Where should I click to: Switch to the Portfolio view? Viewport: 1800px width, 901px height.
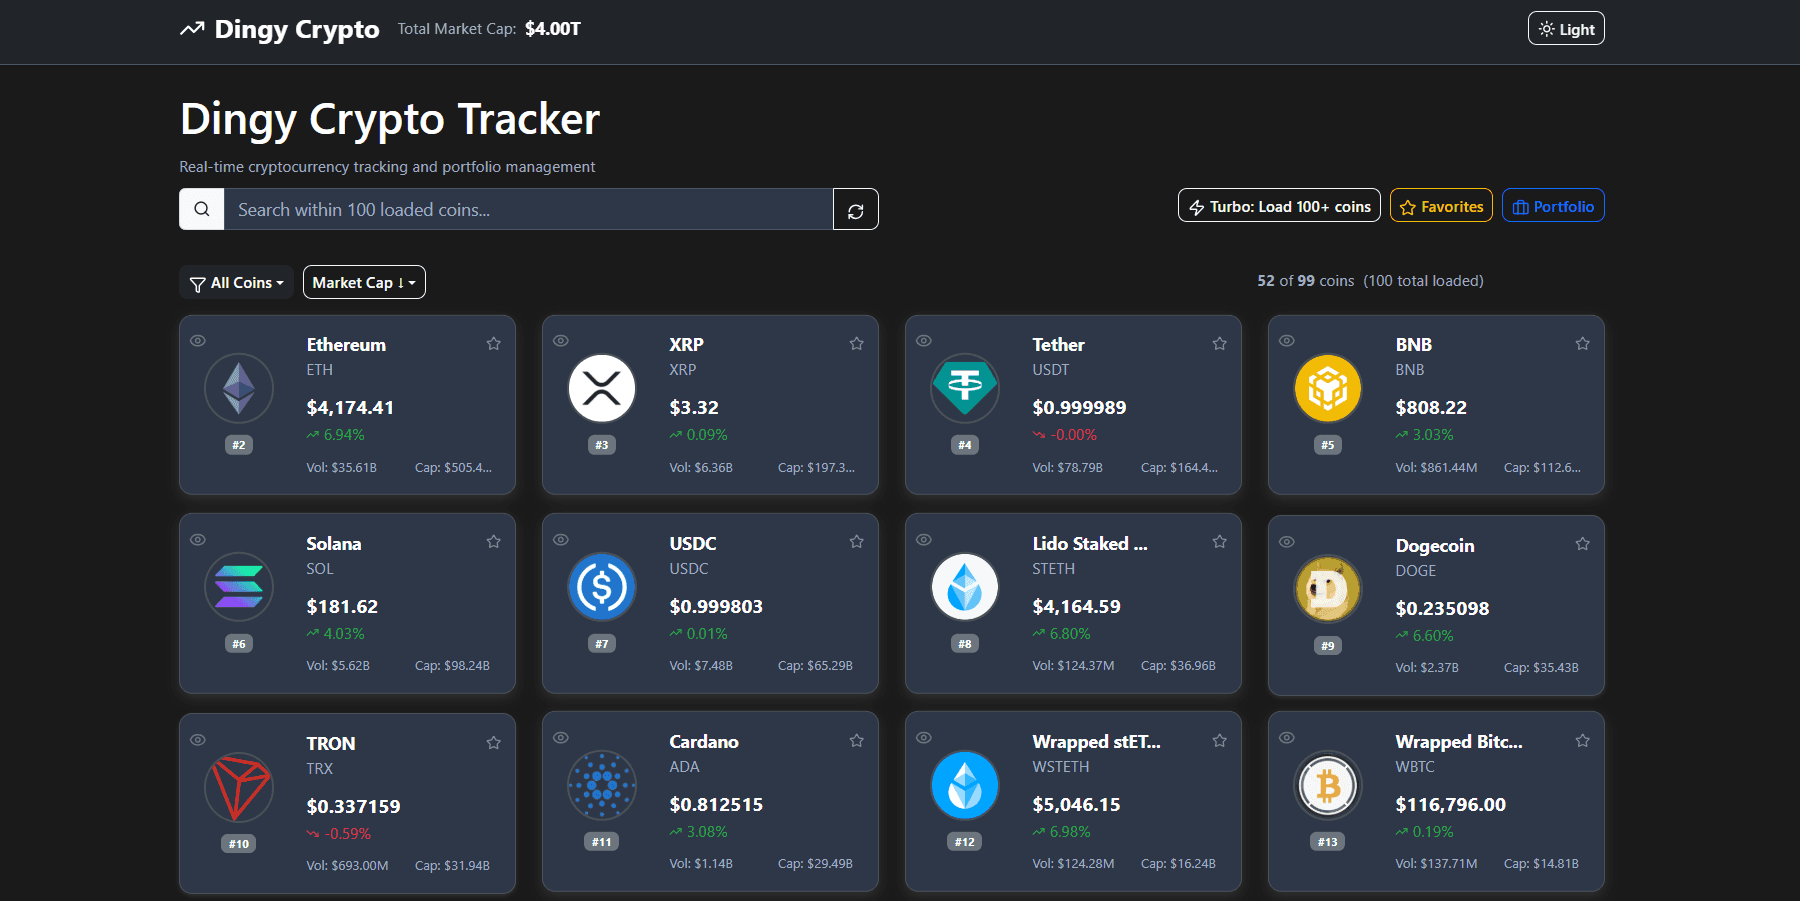(1553, 206)
